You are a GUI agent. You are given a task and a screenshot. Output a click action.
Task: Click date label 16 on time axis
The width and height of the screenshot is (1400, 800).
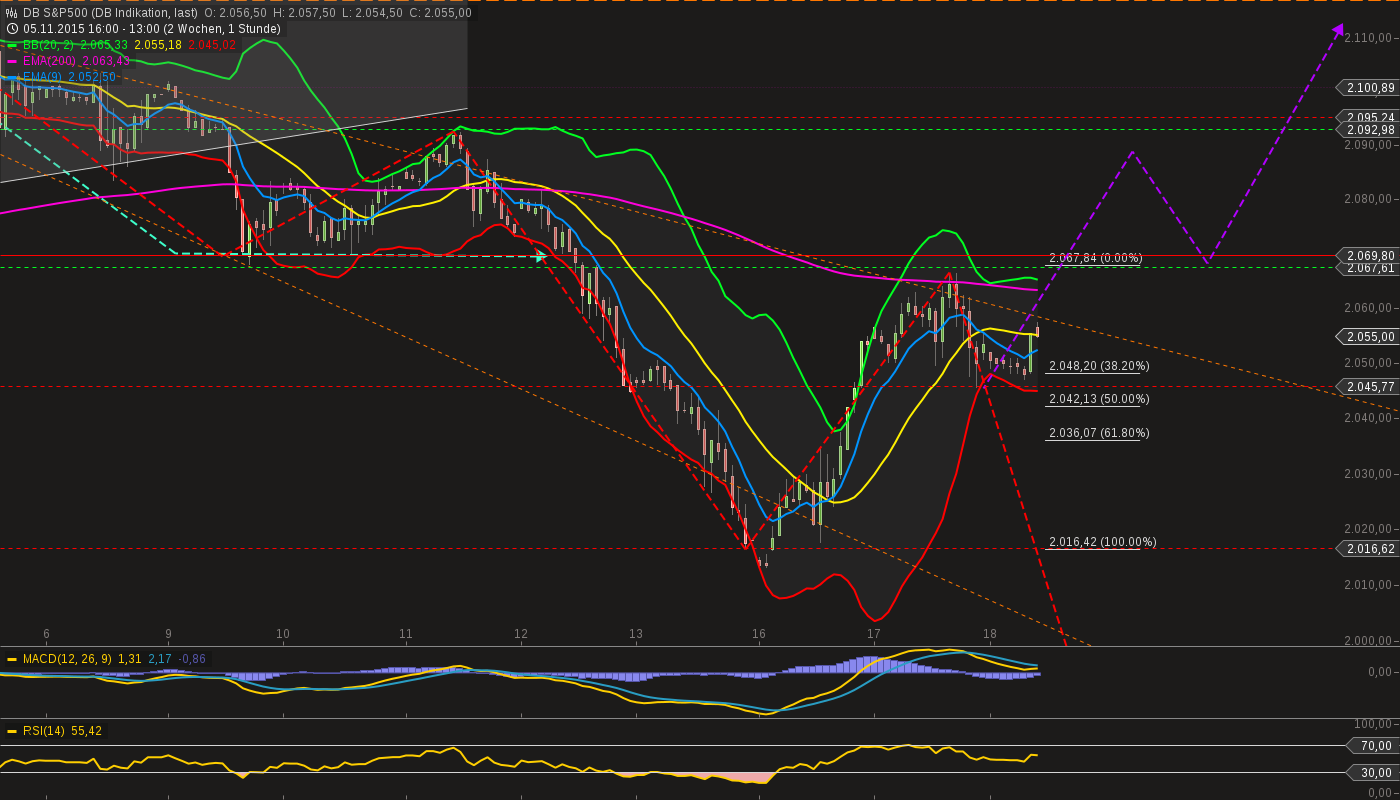tap(759, 634)
